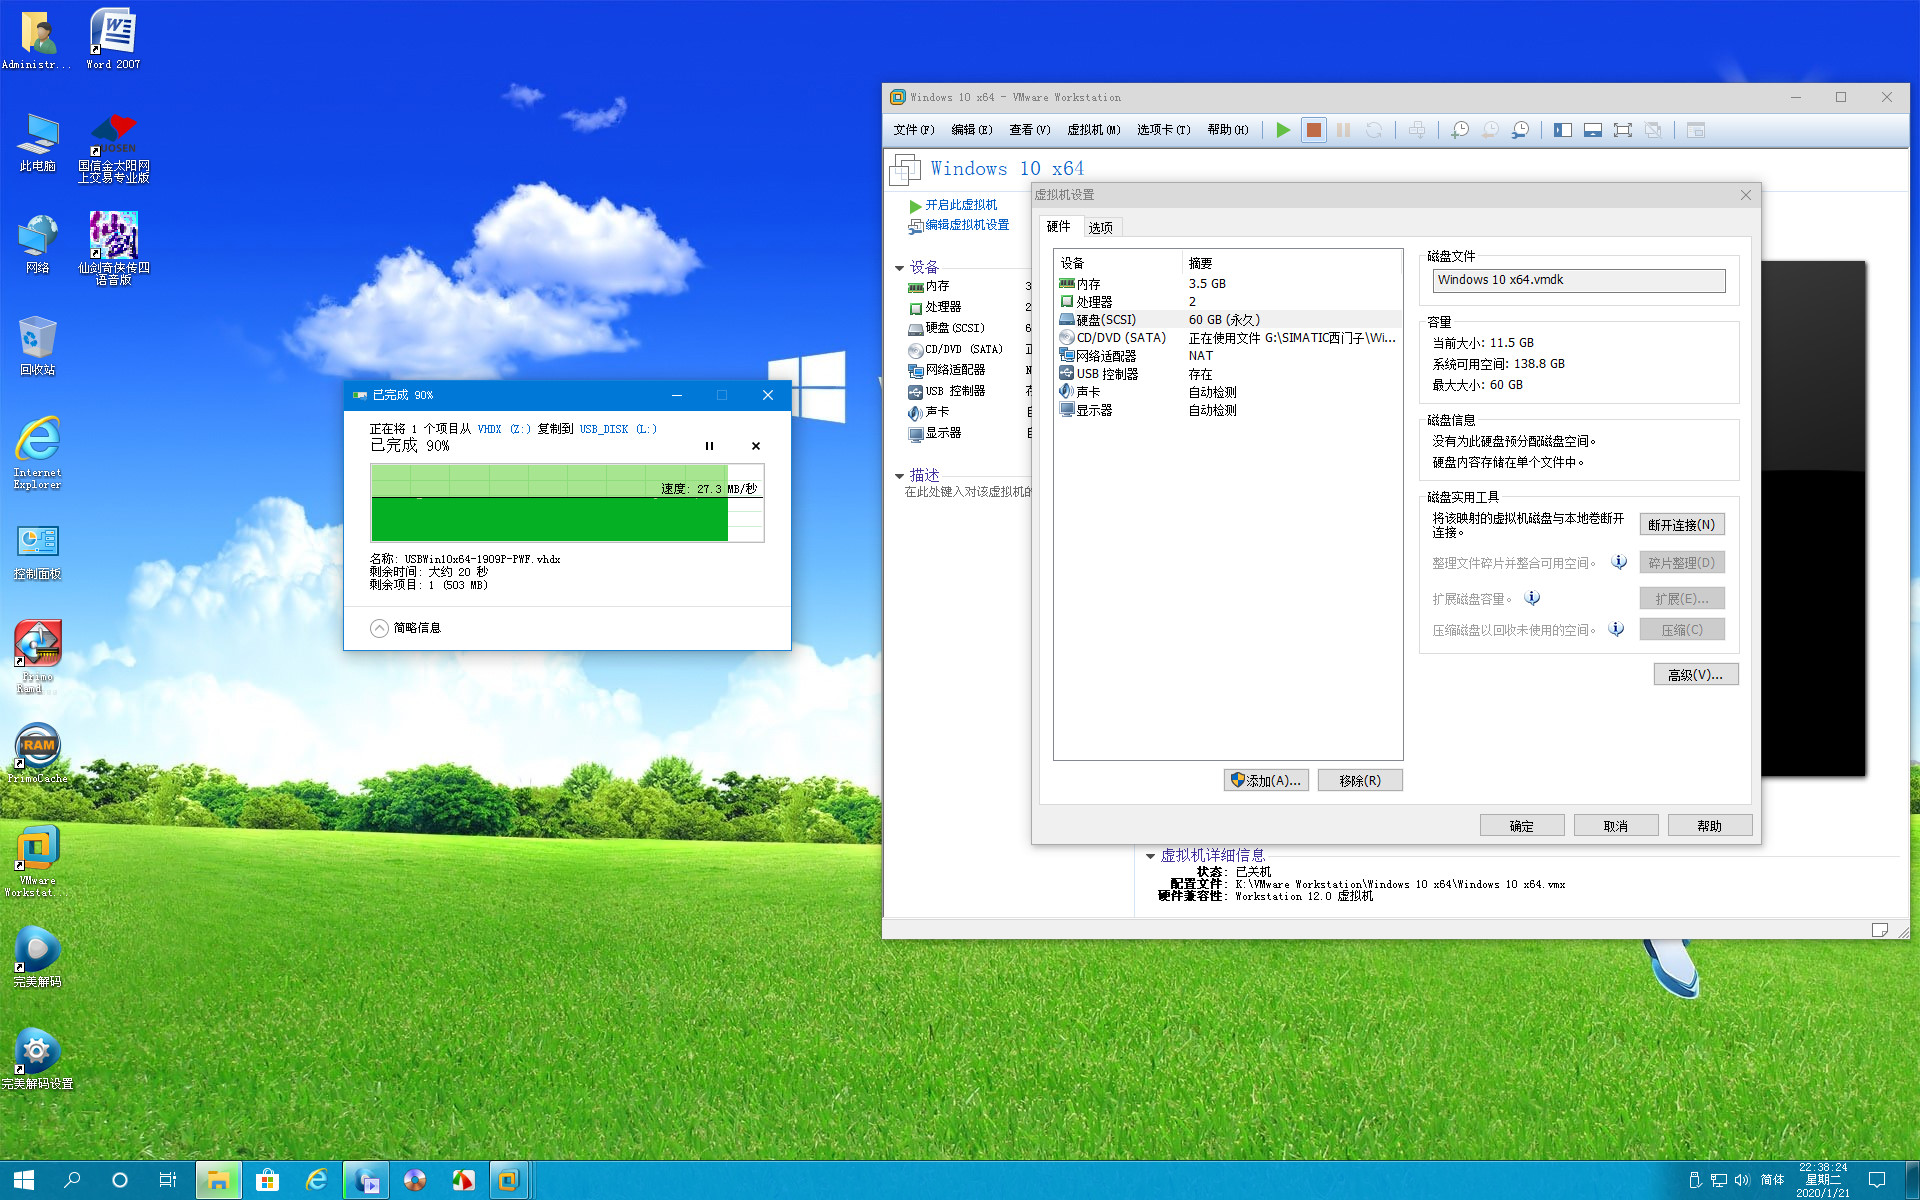Switch to the 选项 tab in VM settings
The height and width of the screenshot is (1200, 1920).
click(x=1101, y=228)
